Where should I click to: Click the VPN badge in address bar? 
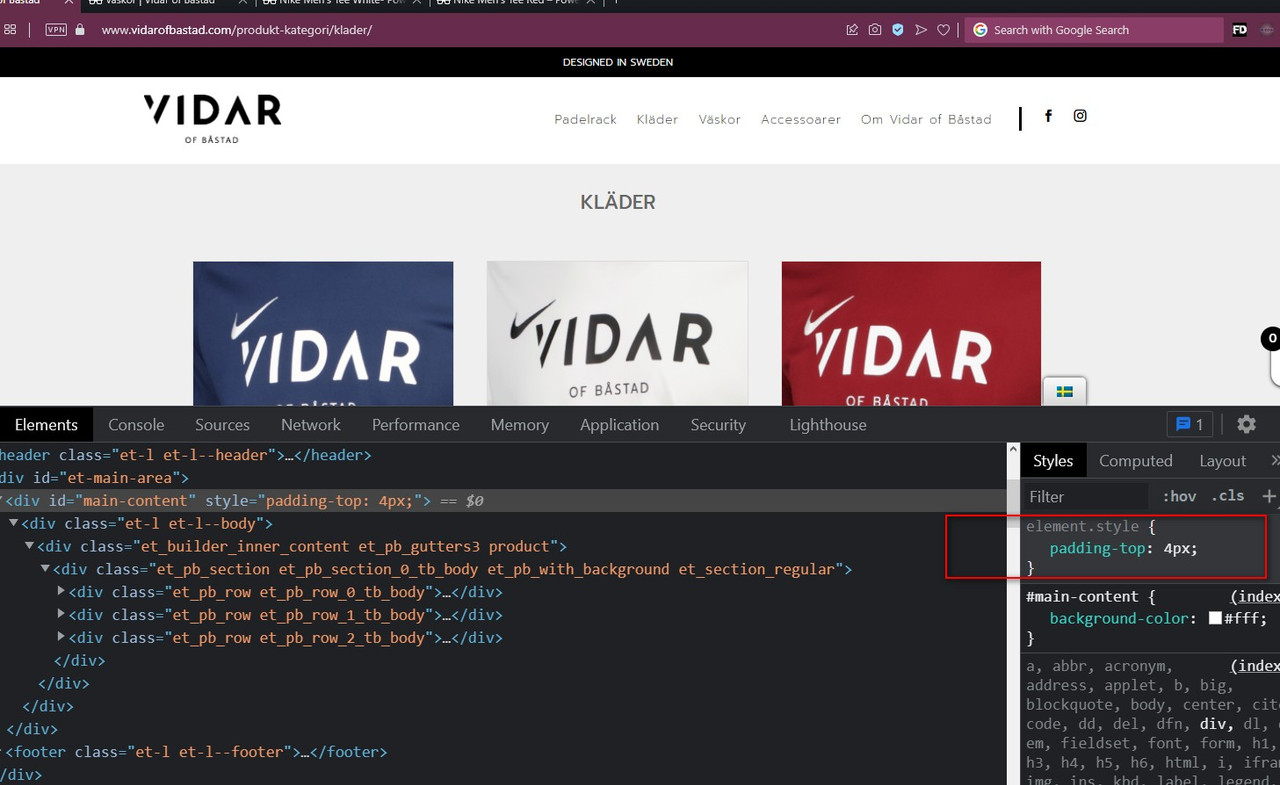56,30
